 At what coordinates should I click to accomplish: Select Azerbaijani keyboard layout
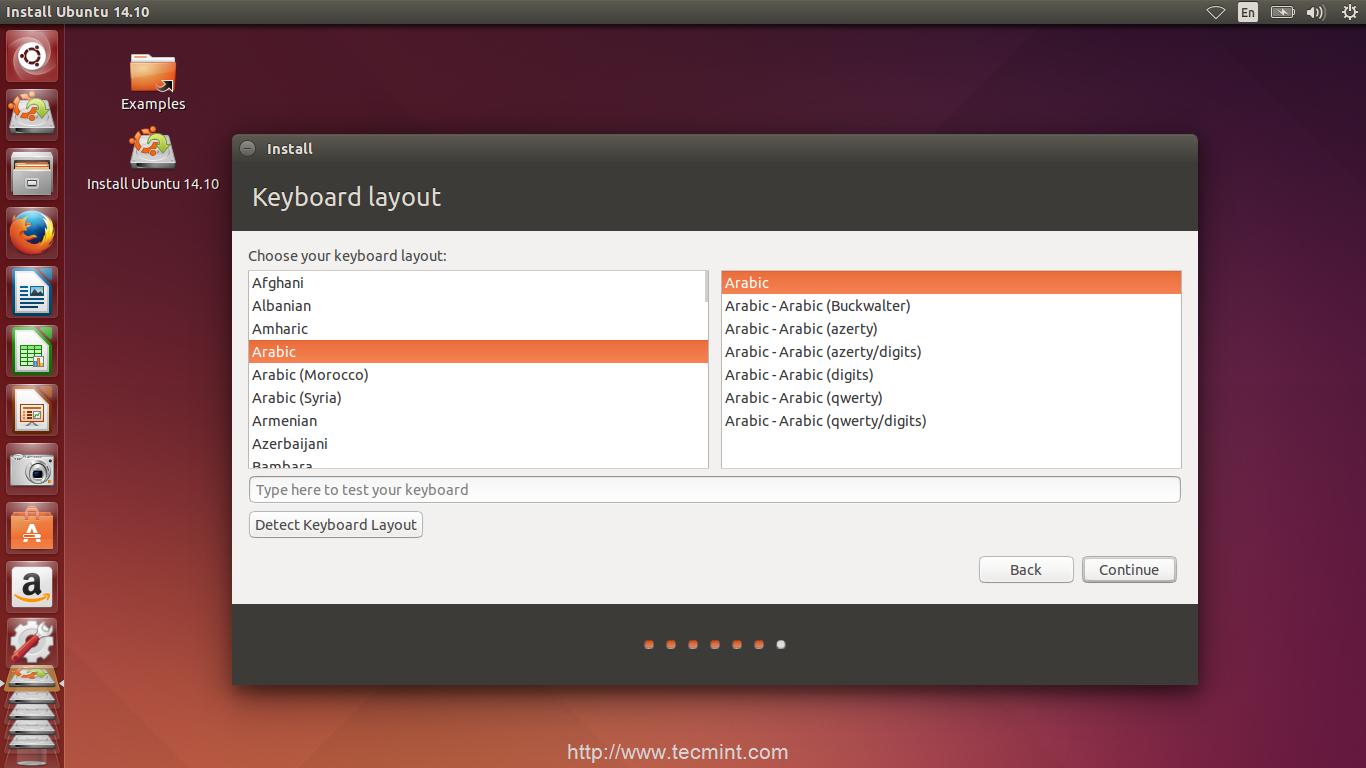[x=478, y=444]
